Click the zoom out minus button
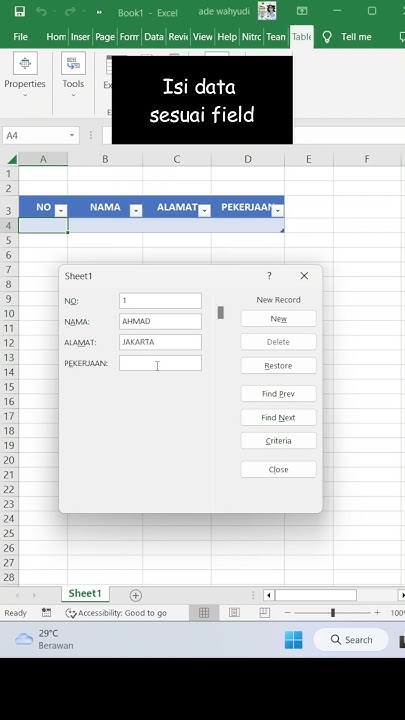 click(287, 613)
